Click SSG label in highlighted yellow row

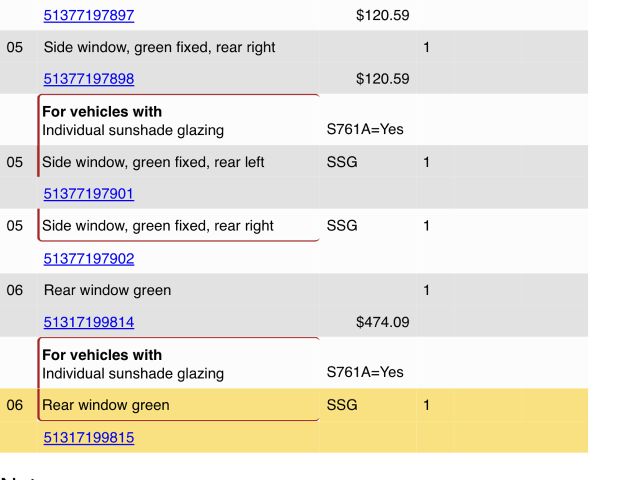342,405
